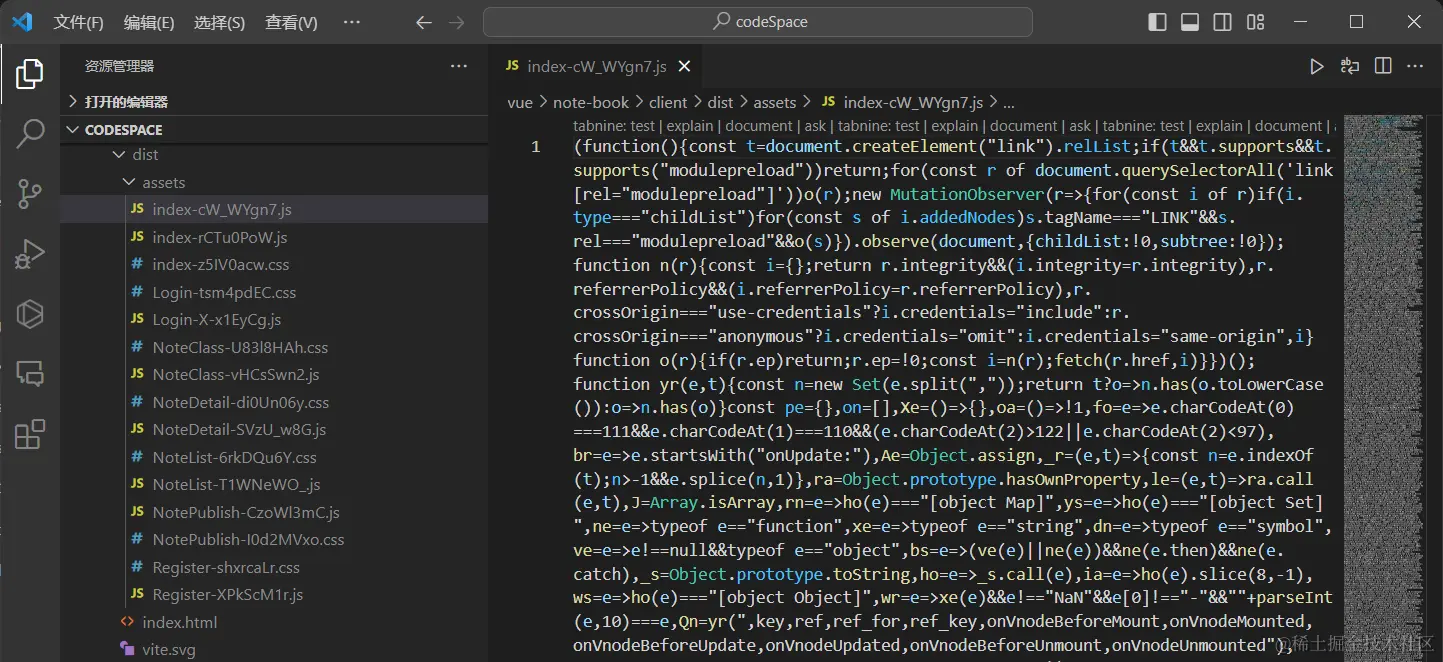
Task: Click line number 1 in gutter
Action: pyautogui.click(x=535, y=146)
